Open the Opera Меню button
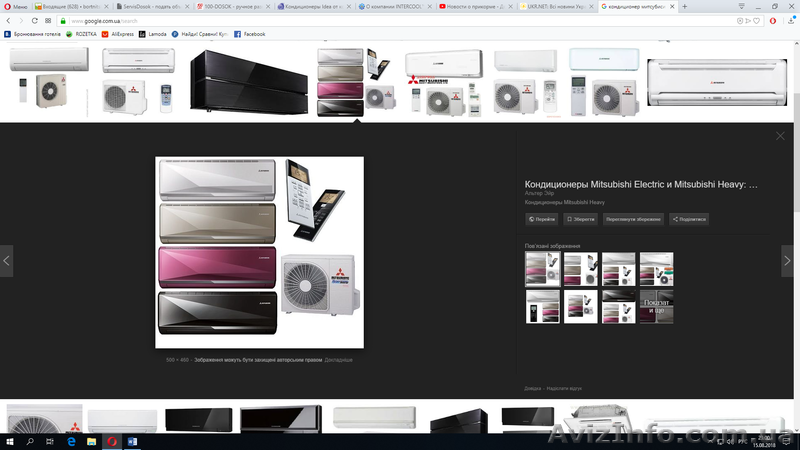 [x=15, y=6]
